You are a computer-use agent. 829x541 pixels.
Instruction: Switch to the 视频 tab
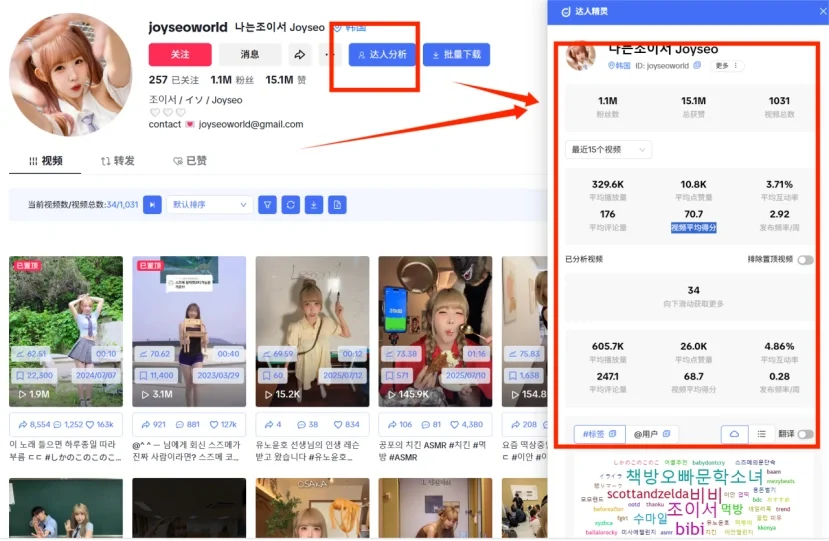tap(45, 161)
